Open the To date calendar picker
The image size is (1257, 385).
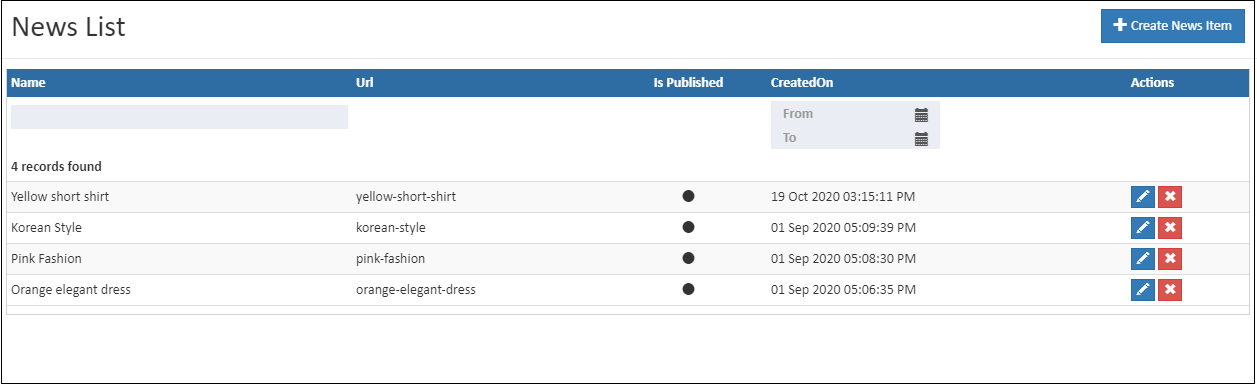click(x=921, y=138)
